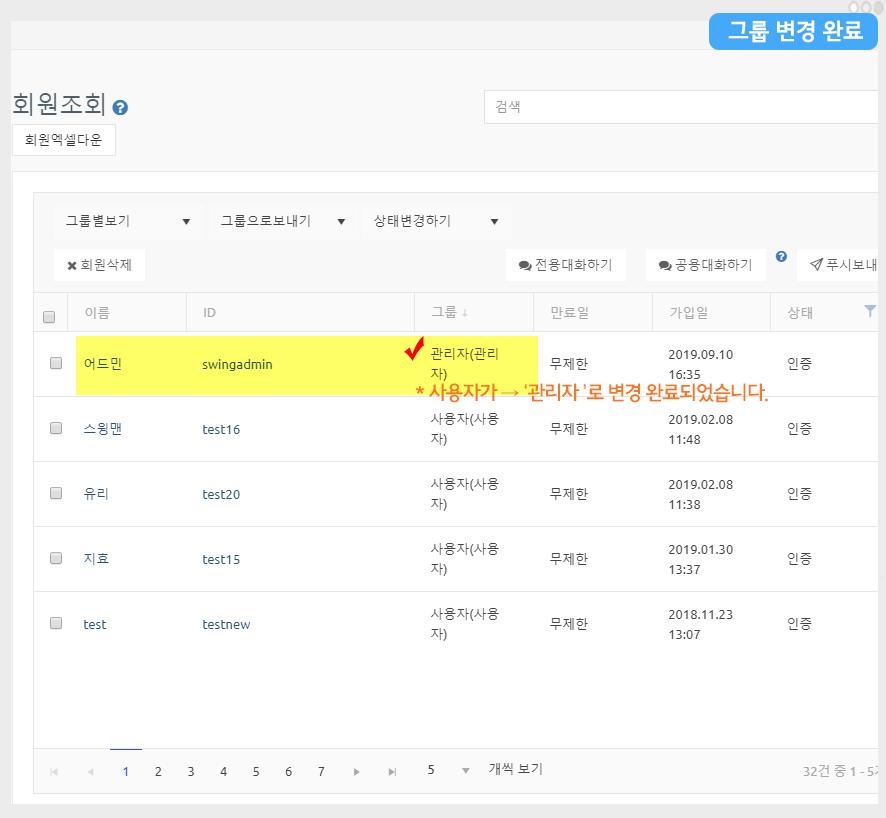The width and height of the screenshot is (886, 818).
Task: Open the 상태변경하기 dropdown
Action: click(x=435, y=221)
